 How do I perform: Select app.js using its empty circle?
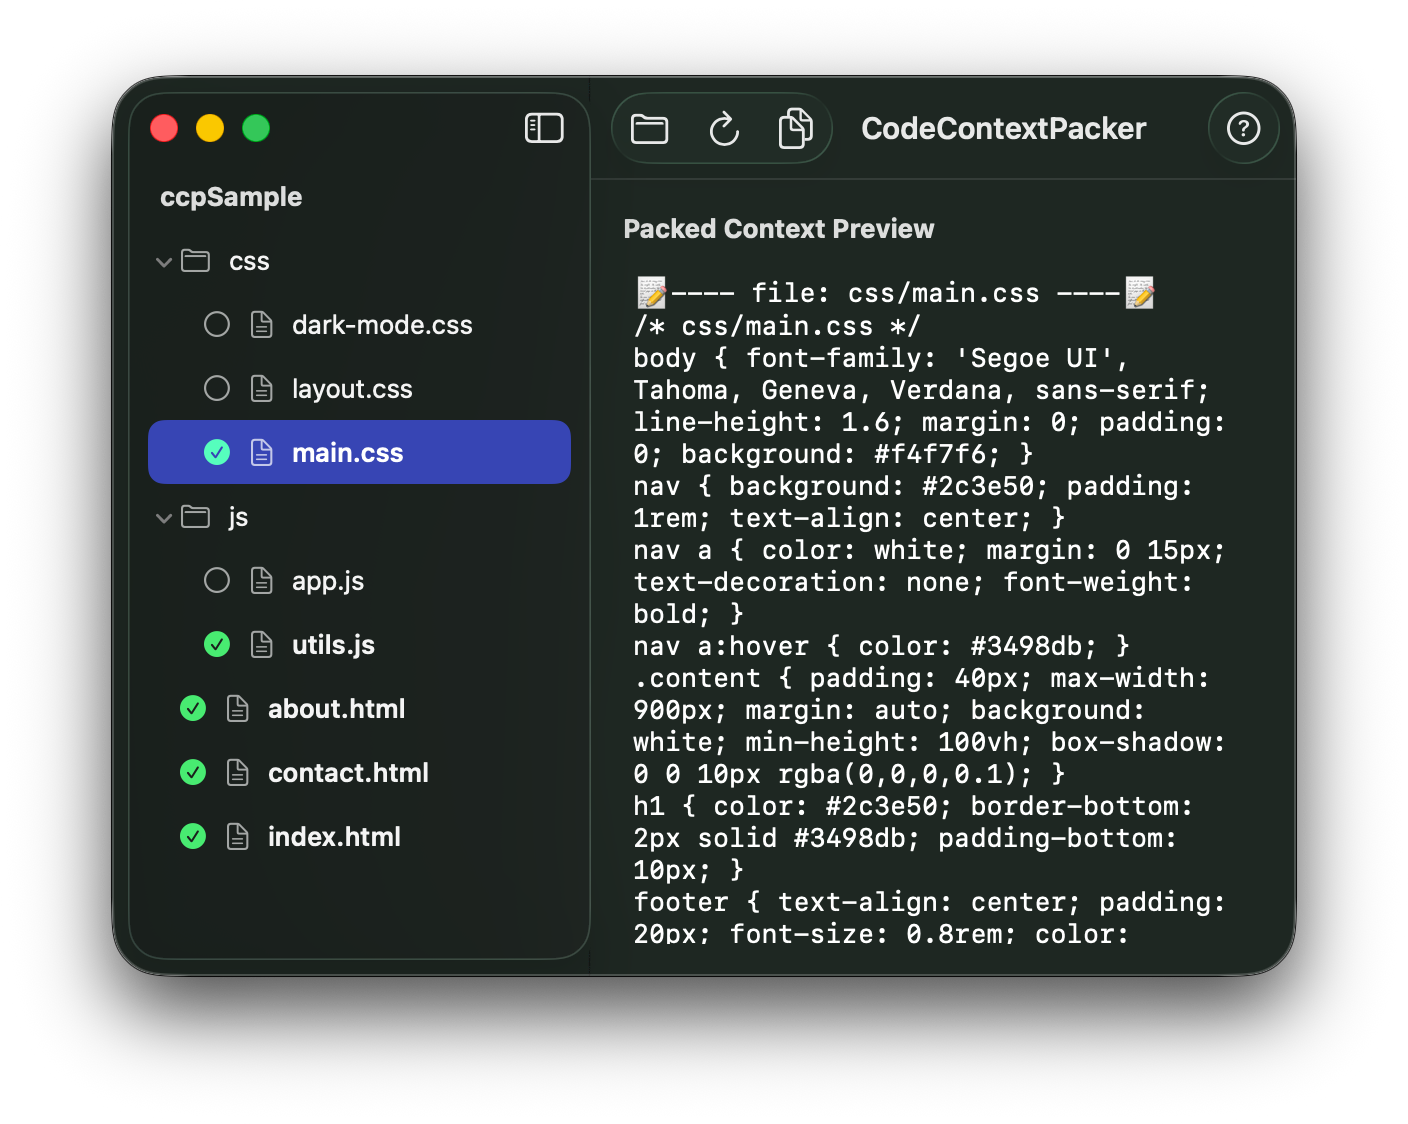[x=217, y=580]
